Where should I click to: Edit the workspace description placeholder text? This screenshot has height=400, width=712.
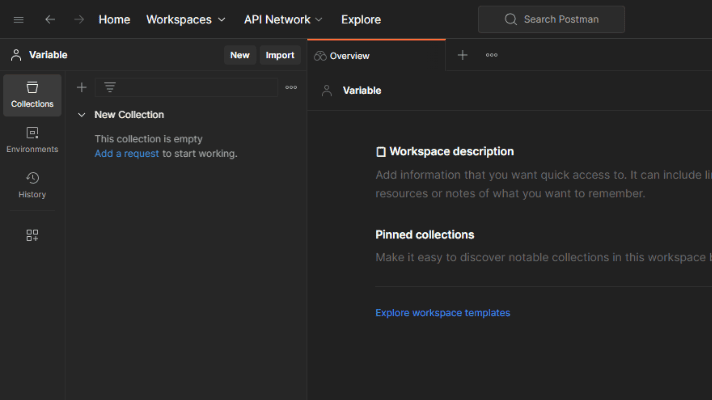pos(544,184)
